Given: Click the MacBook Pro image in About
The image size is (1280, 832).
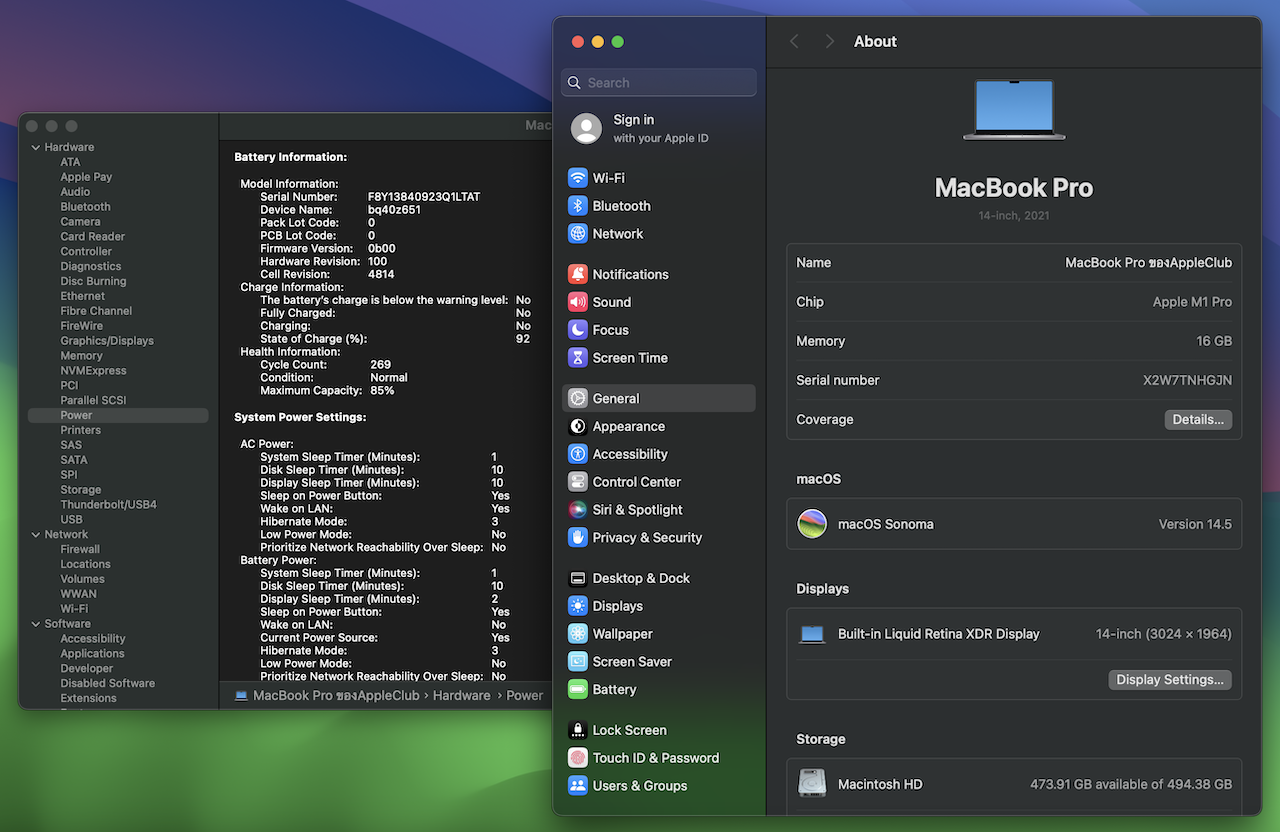Looking at the screenshot, I should click(x=1014, y=110).
